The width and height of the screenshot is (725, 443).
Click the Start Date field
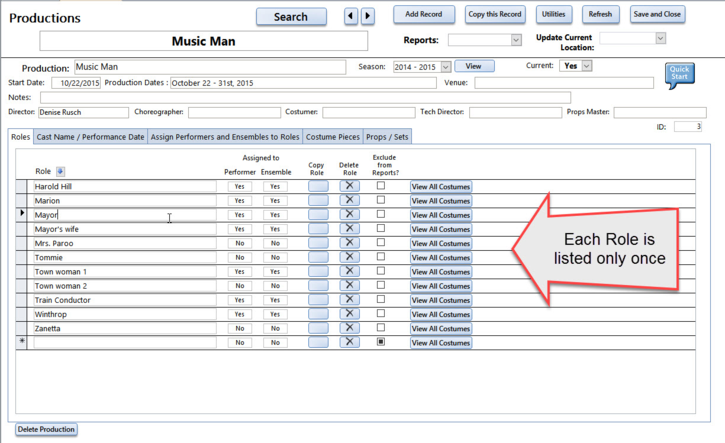[76, 83]
